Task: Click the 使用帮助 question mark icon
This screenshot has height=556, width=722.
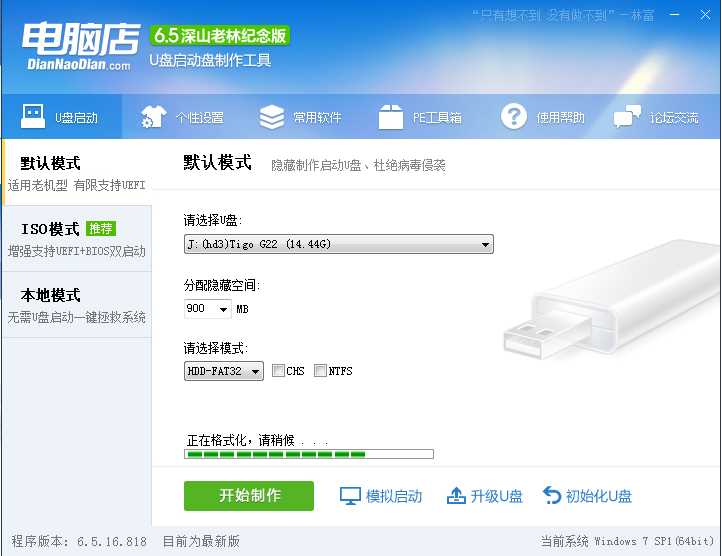Action: pos(514,117)
